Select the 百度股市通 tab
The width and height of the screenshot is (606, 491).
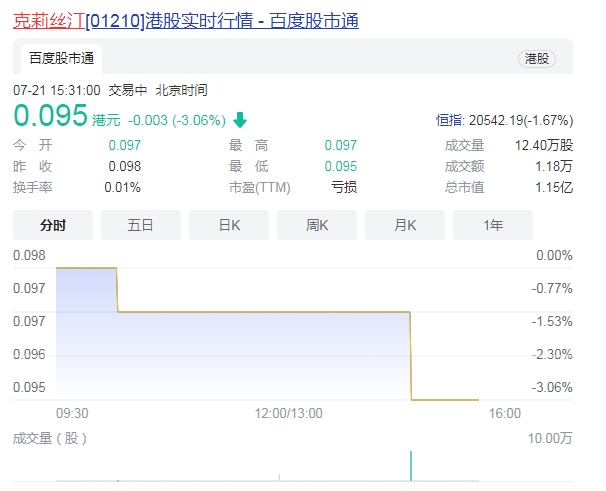tap(61, 59)
